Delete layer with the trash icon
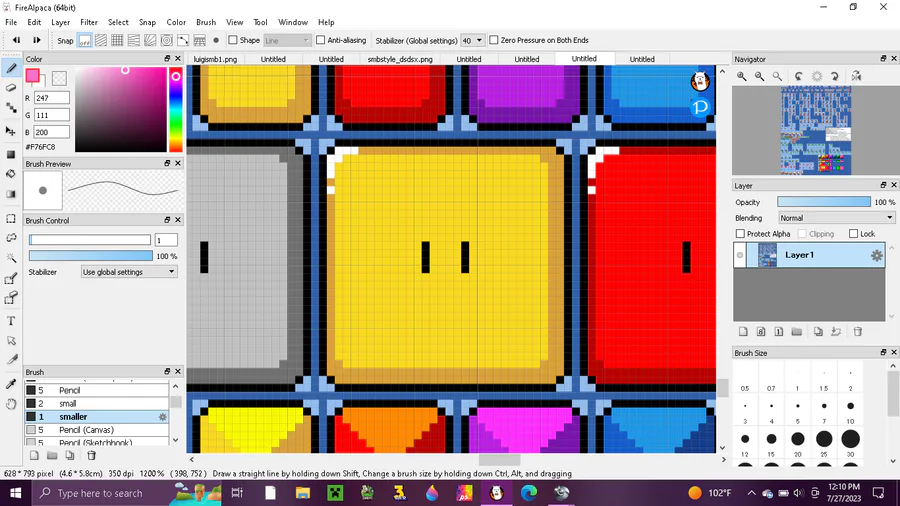Image resolution: width=900 pixels, height=506 pixels. click(x=858, y=332)
